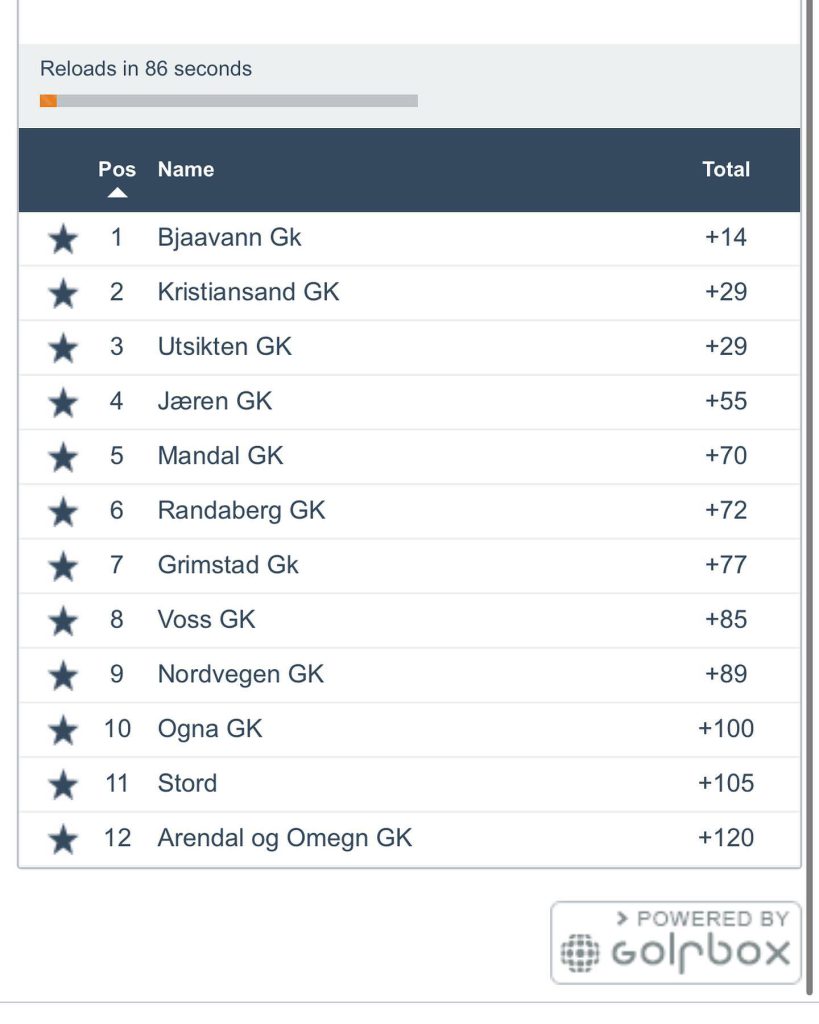Image resolution: width=819 pixels, height=1024 pixels.
Task: Click the vertical scrollbar at right edge
Action: click(808, 500)
